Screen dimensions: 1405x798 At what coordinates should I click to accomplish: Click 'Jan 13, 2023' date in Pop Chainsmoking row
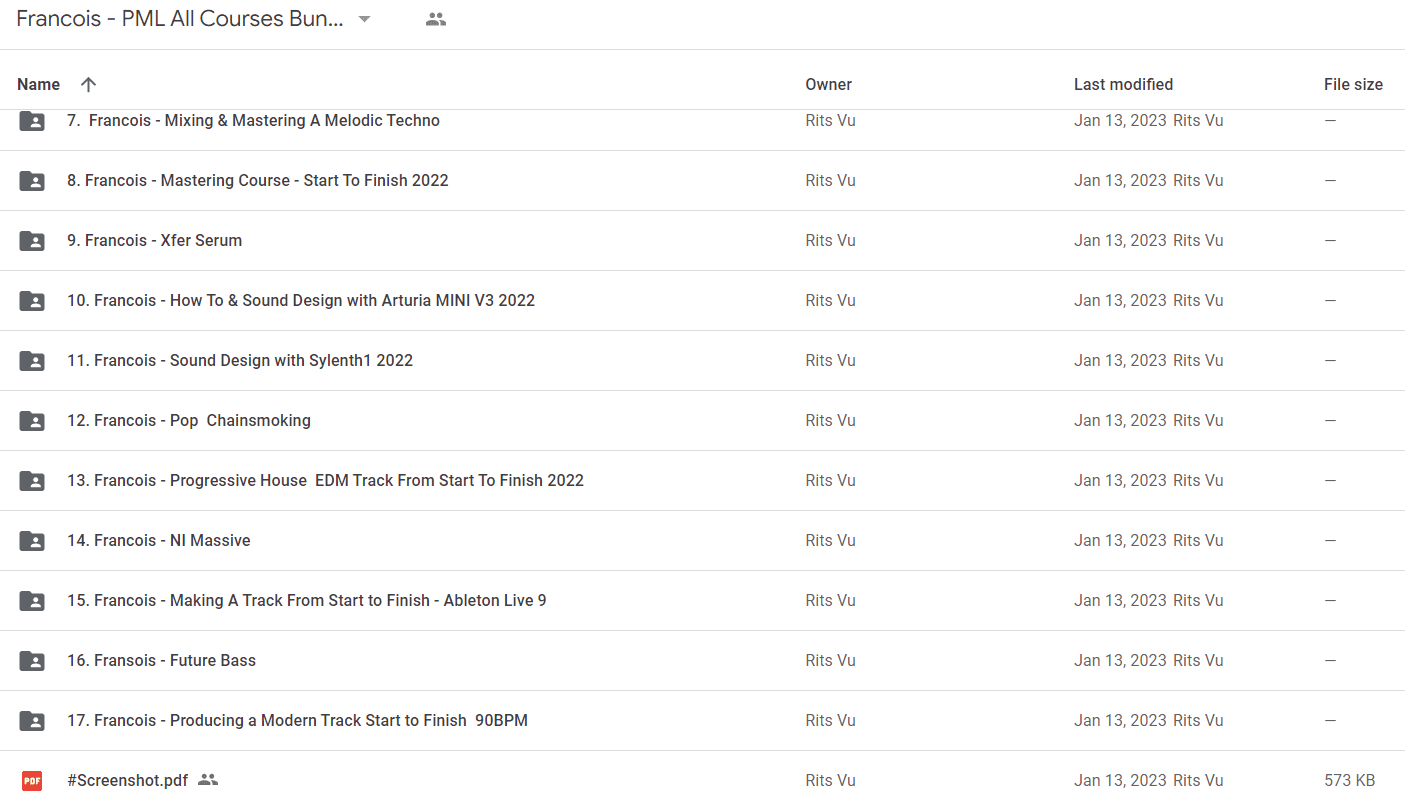pos(1120,420)
